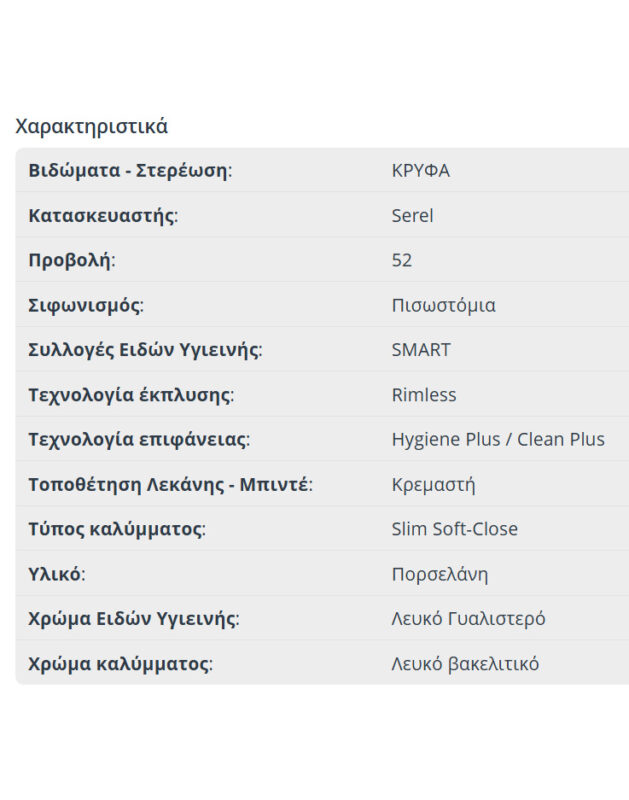Viewport: 629px width, 800px height.
Task: Click the Βιδώματα - Στερέωση label
Action: (130, 170)
